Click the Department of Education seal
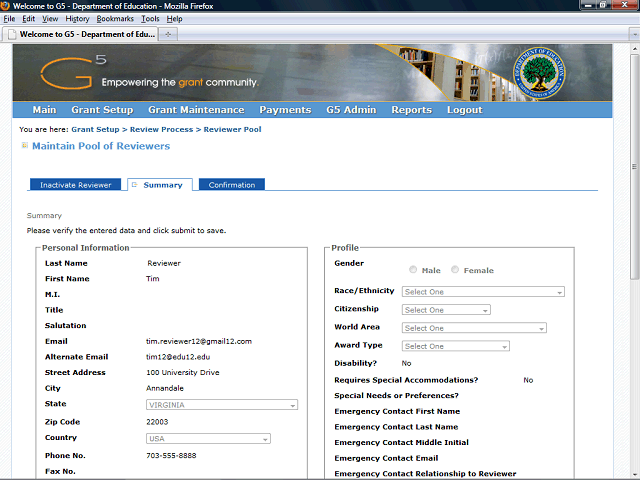640x480 pixels. click(x=539, y=73)
